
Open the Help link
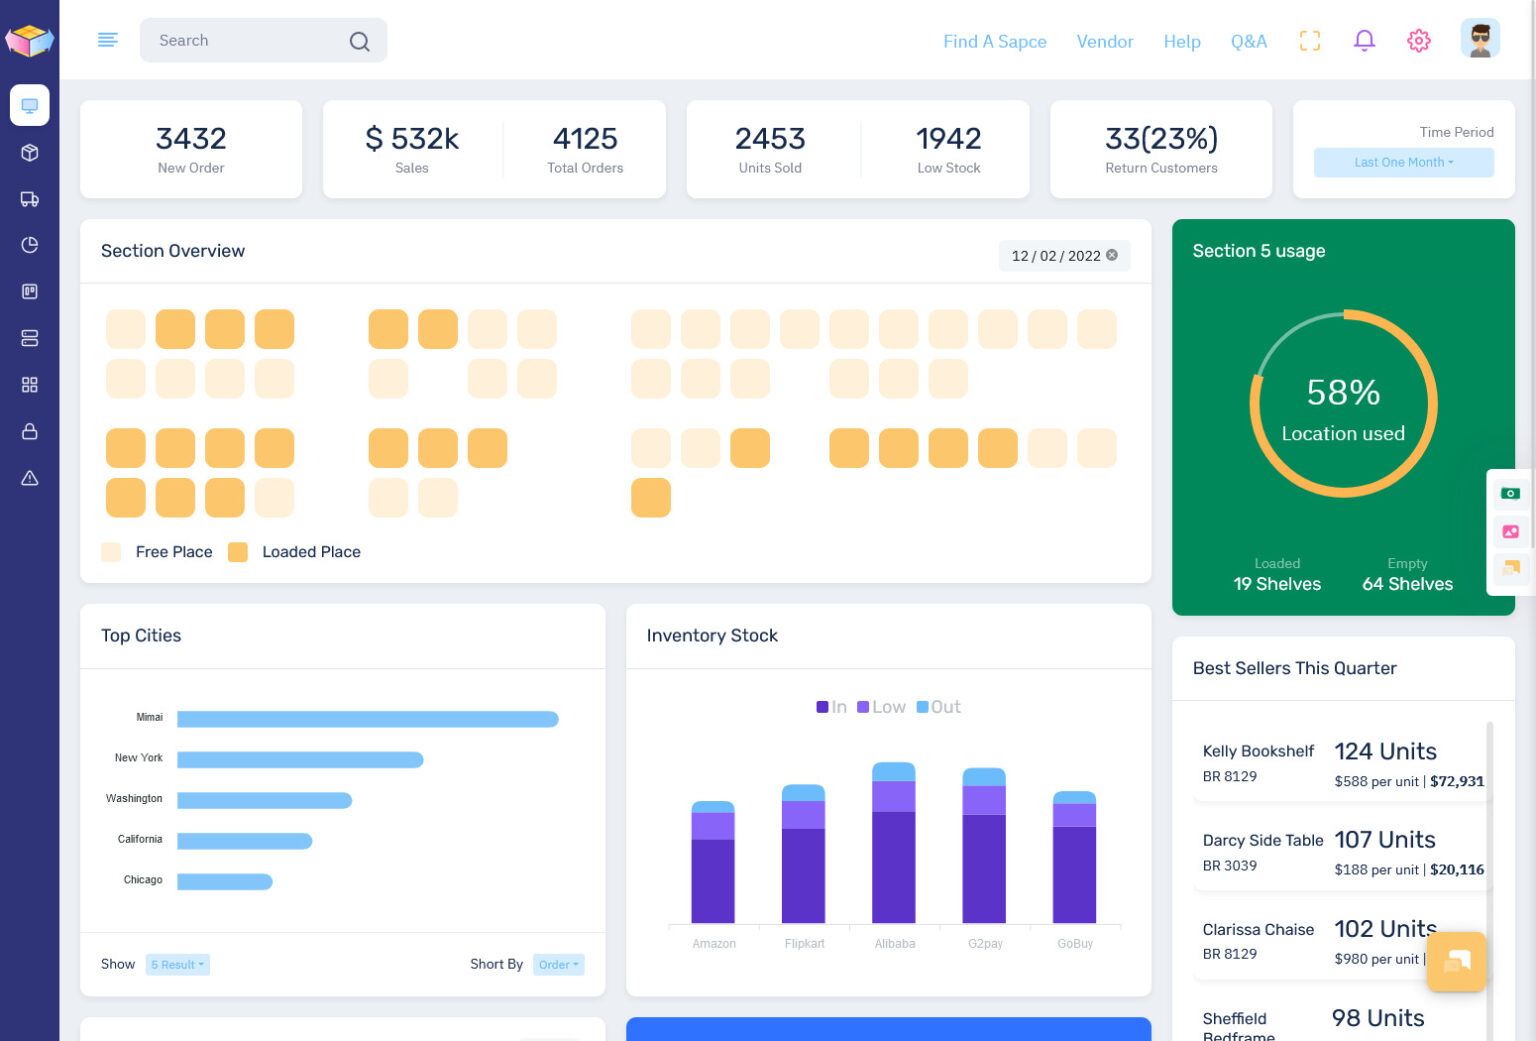click(1181, 41)
